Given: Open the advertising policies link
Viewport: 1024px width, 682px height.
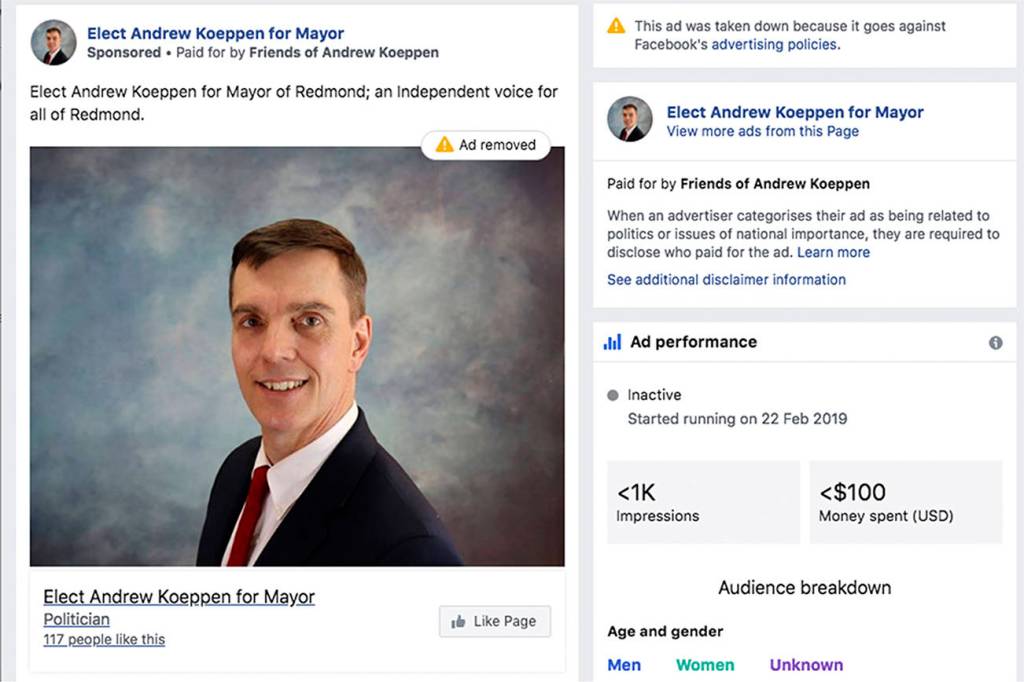Looking at the screenshot, I should (x=775, y=44).
